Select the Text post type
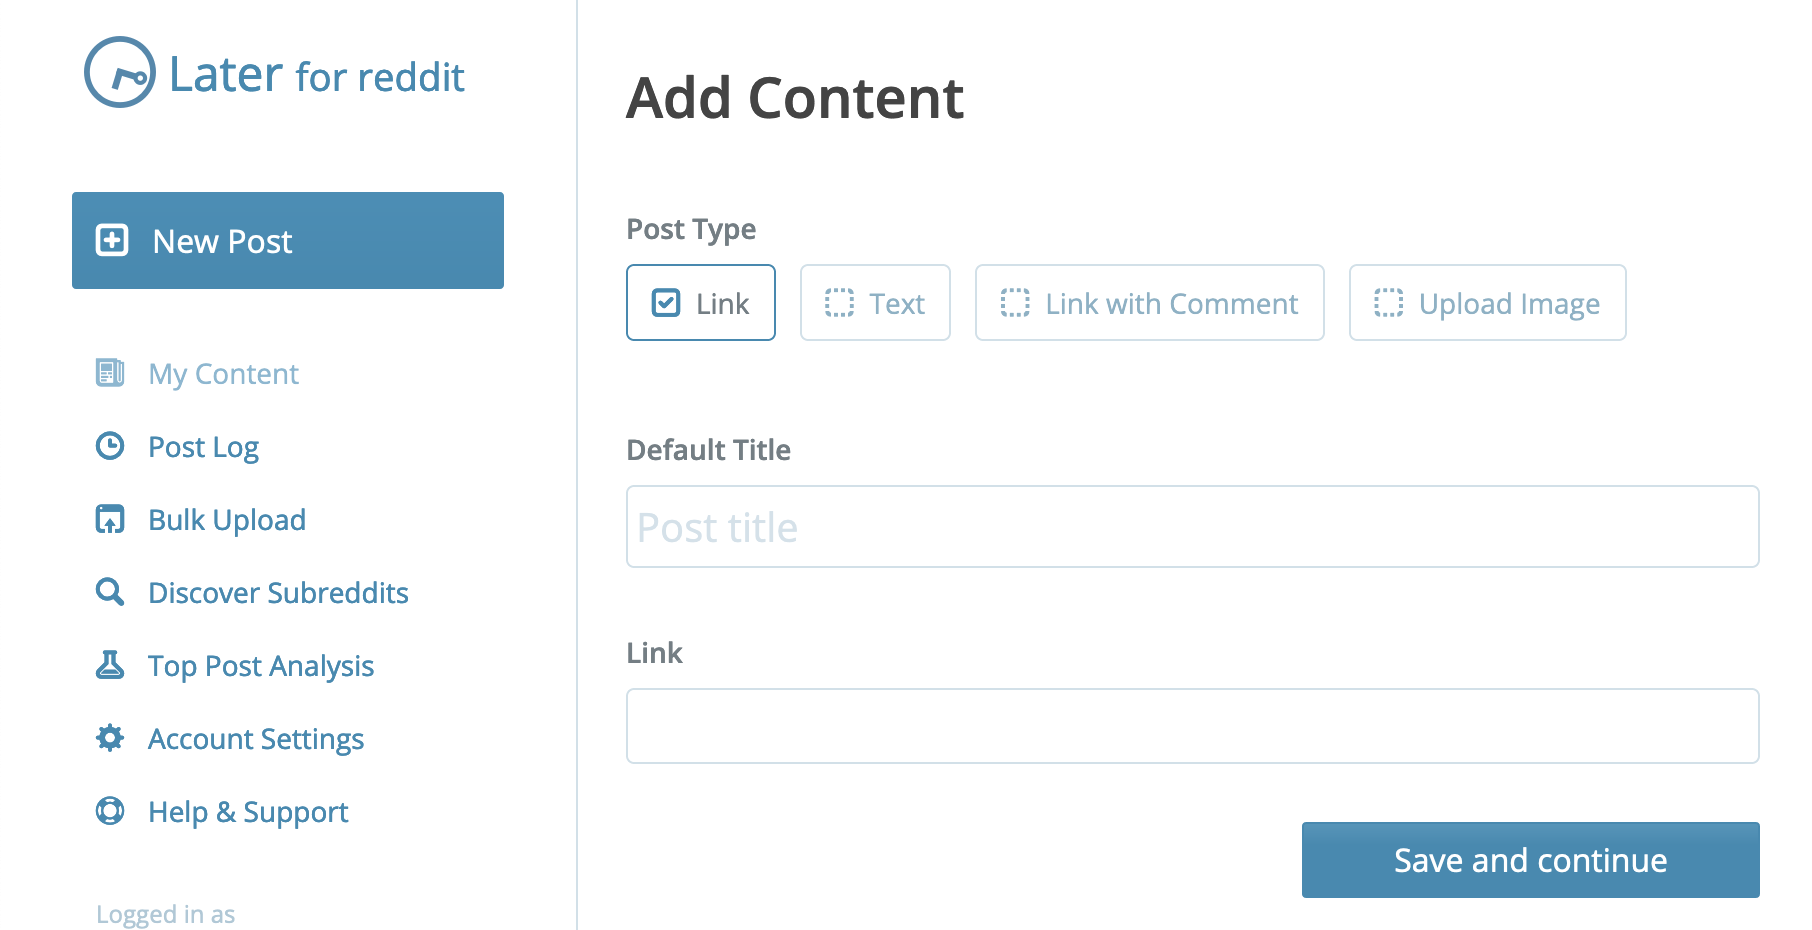Image resolution: width=1812 pixels, height=930 pixels. click(875, 303)
